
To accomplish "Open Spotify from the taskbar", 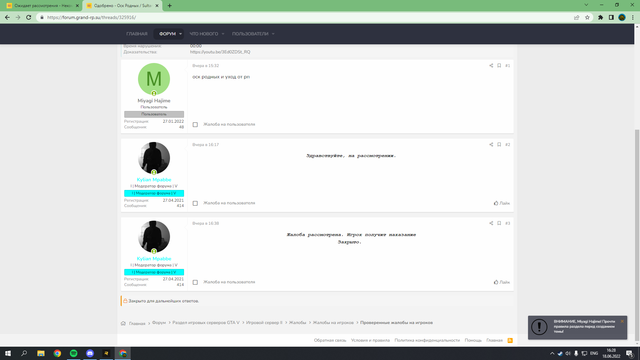I will (73, 353).
